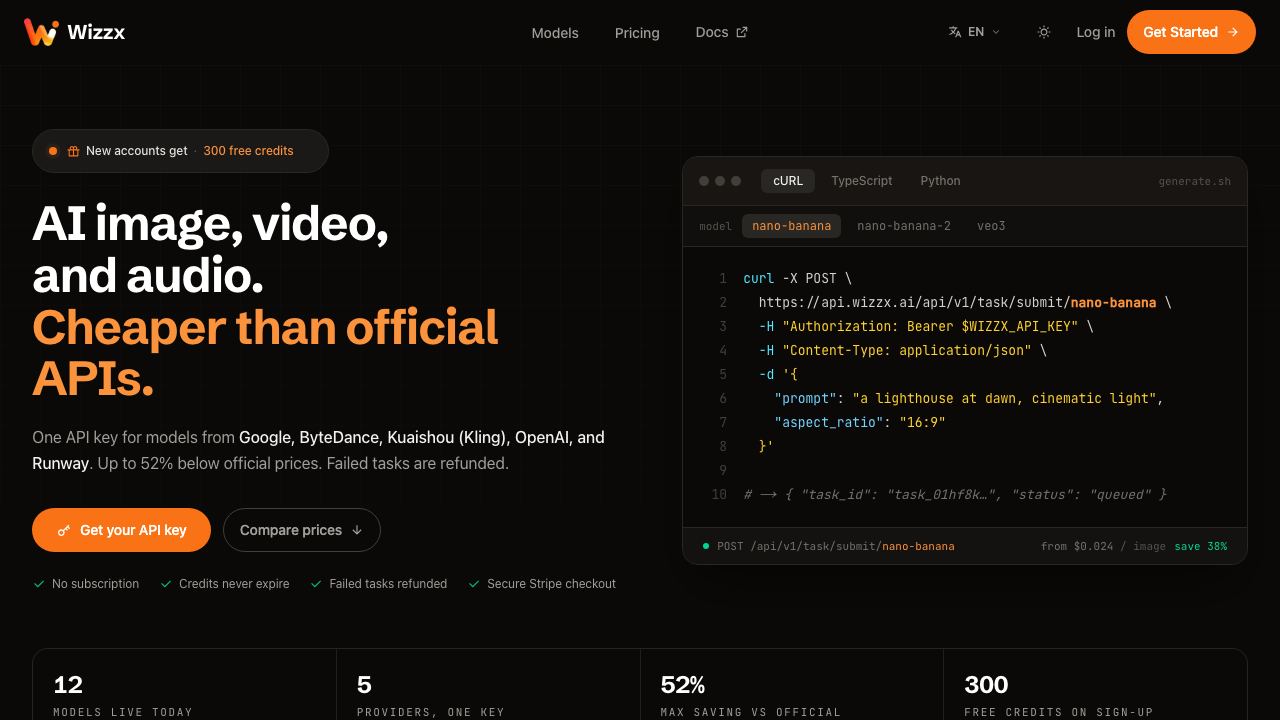Expand the EN language dropdown chevron

coord(996,32)
